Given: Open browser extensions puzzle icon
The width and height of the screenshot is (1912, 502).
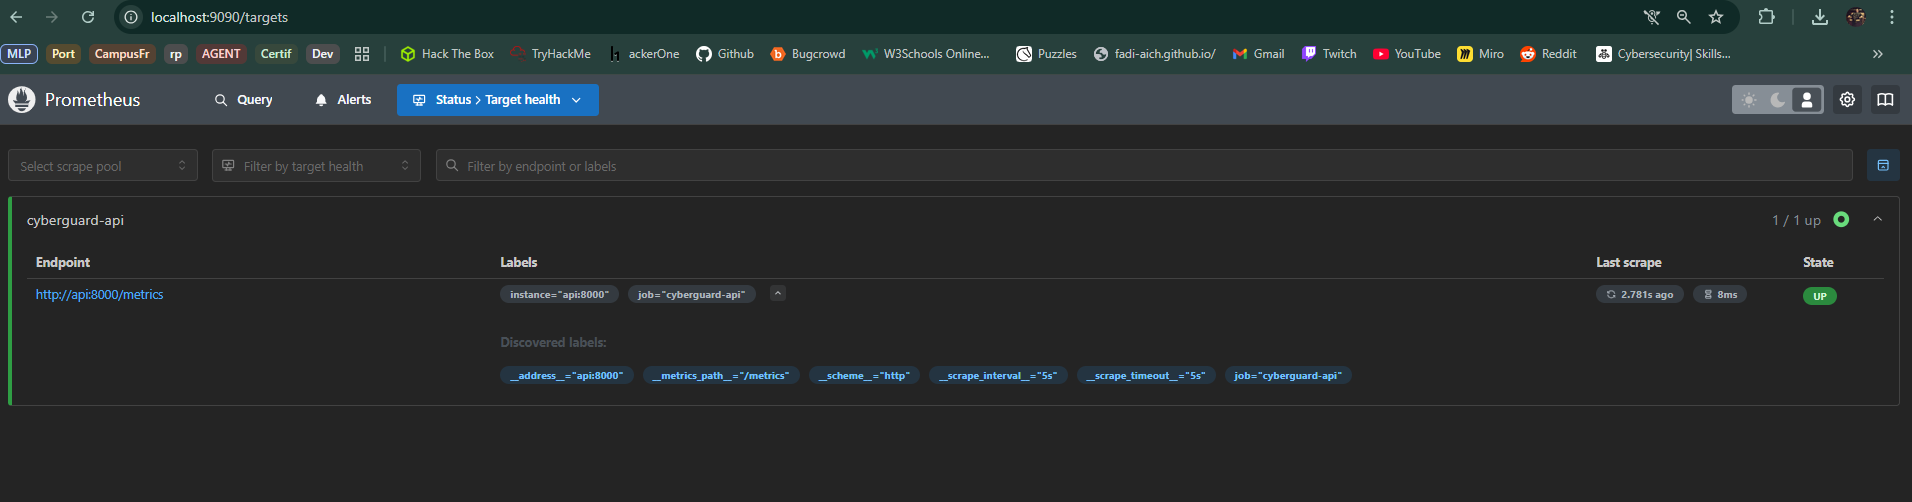Looking at the screenshot, I should click(x=1767, y=17).
